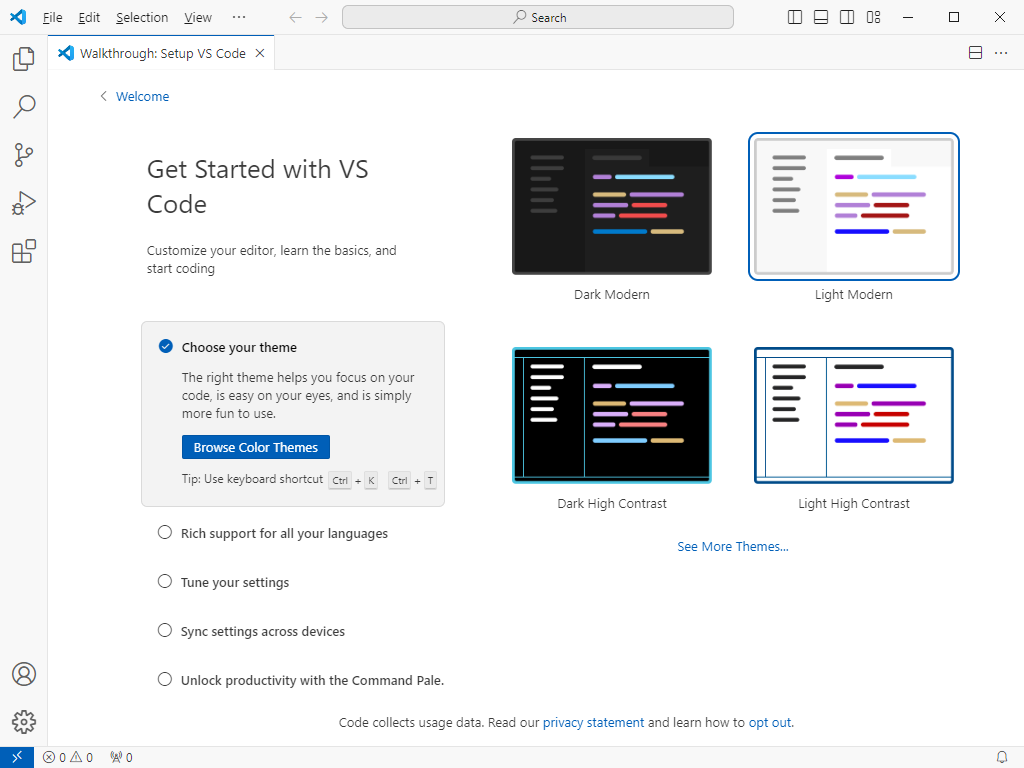Select Dark High Contrast theme thumbnail
The image size is (1024, 768).
click(612, 415)
